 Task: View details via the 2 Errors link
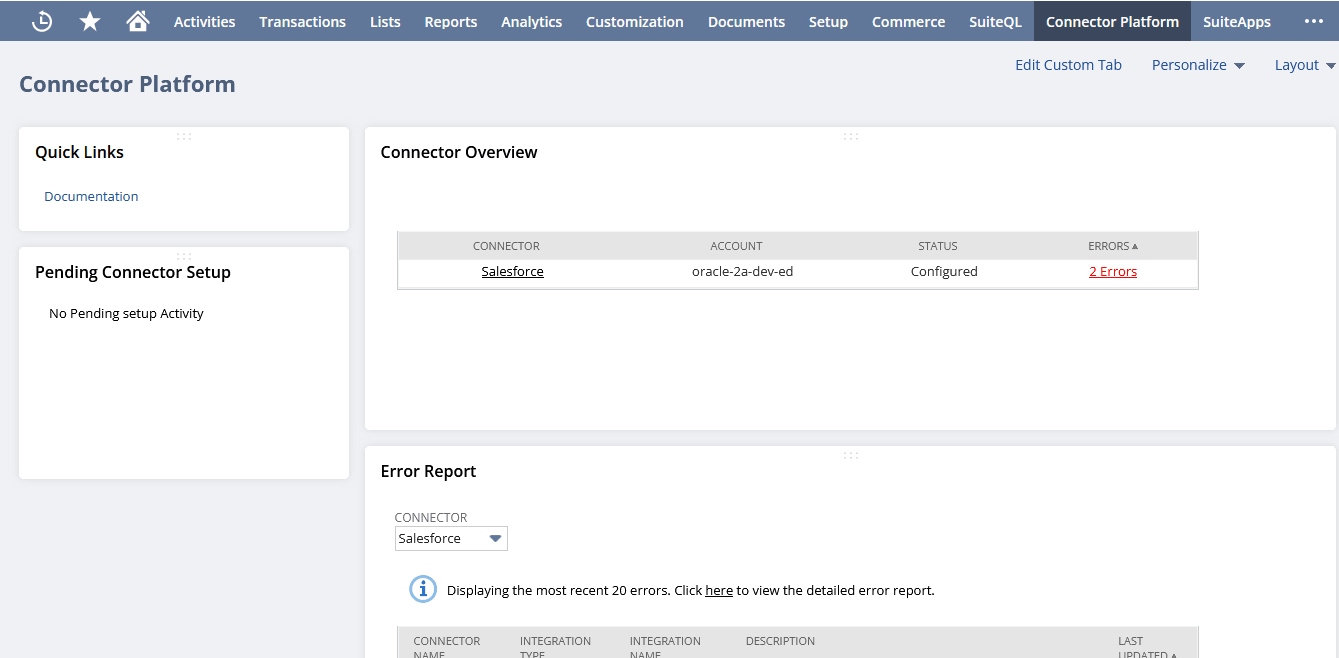(x=1112, y=271)
